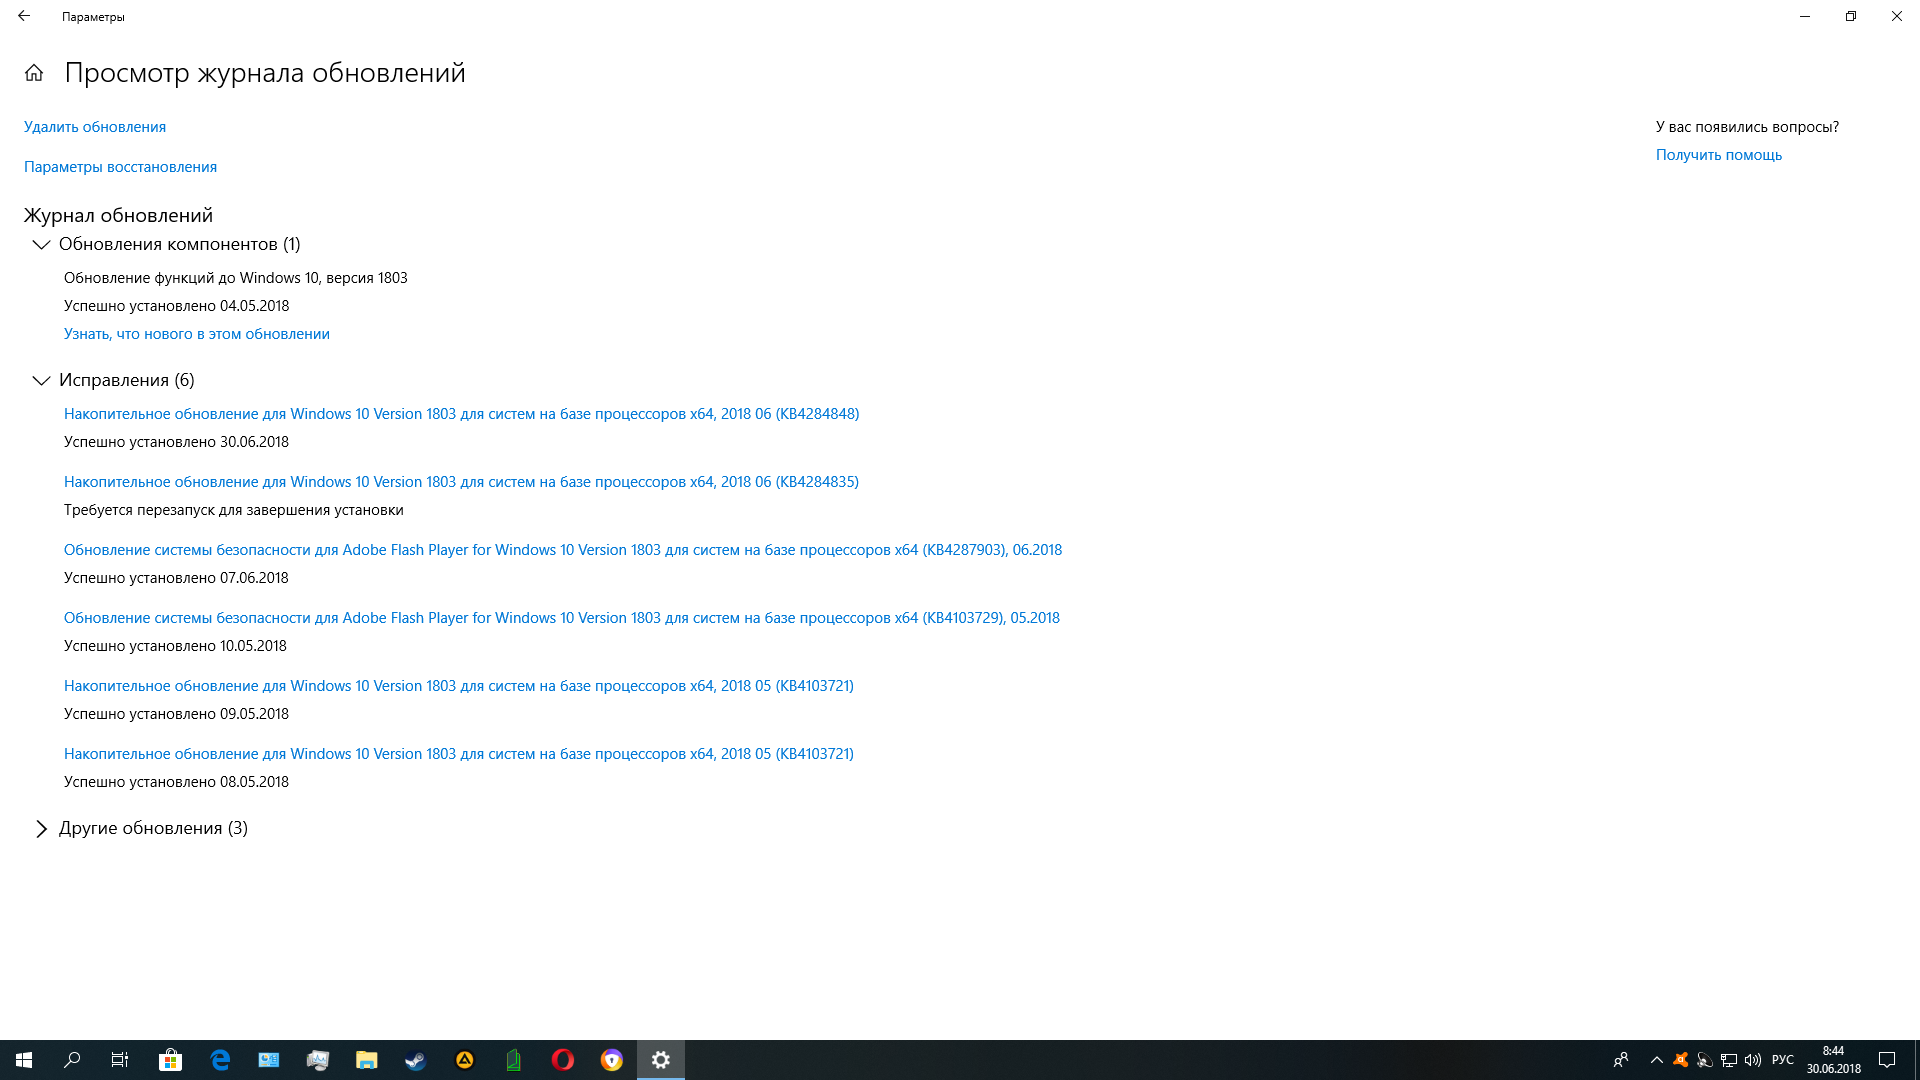Open 'Параметры восстановления' link
Screen dimensions: 1920x1080
120,167
